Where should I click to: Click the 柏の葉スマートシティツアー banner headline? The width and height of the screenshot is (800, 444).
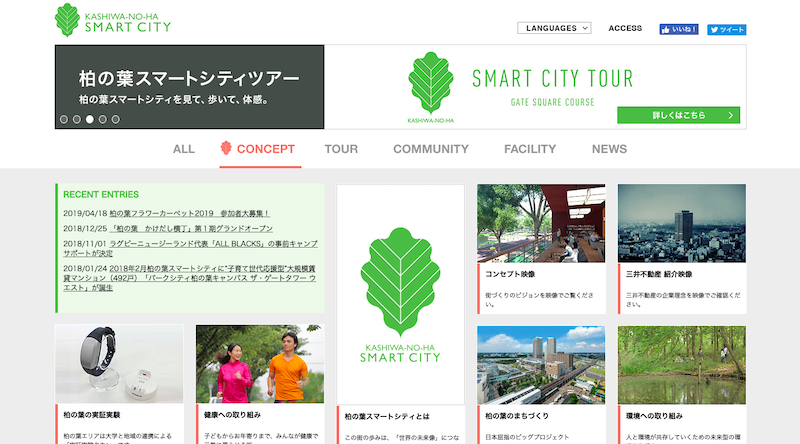pyautogui.click(x=189, y=79)
